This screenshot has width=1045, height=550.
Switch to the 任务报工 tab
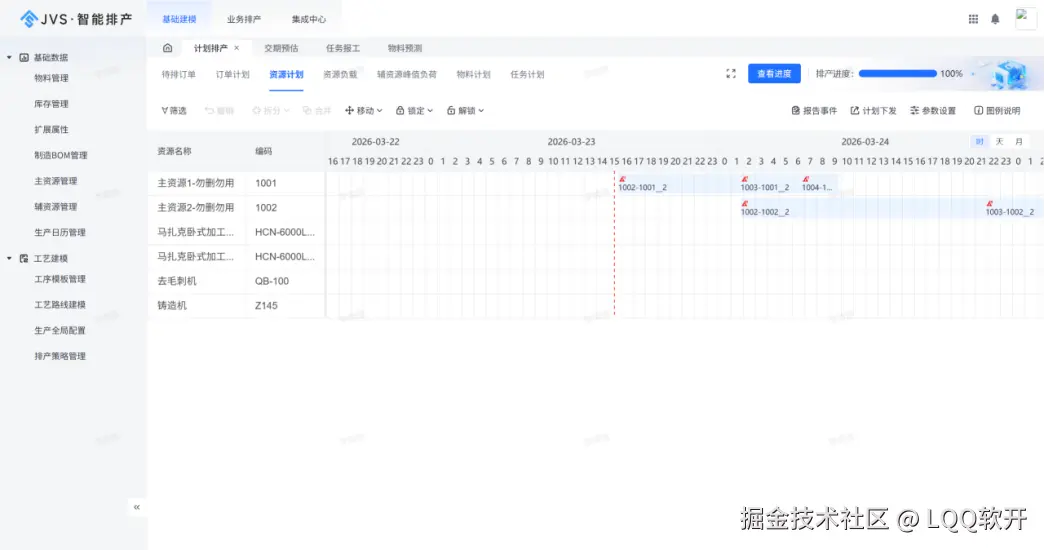(x=343, y=48)
